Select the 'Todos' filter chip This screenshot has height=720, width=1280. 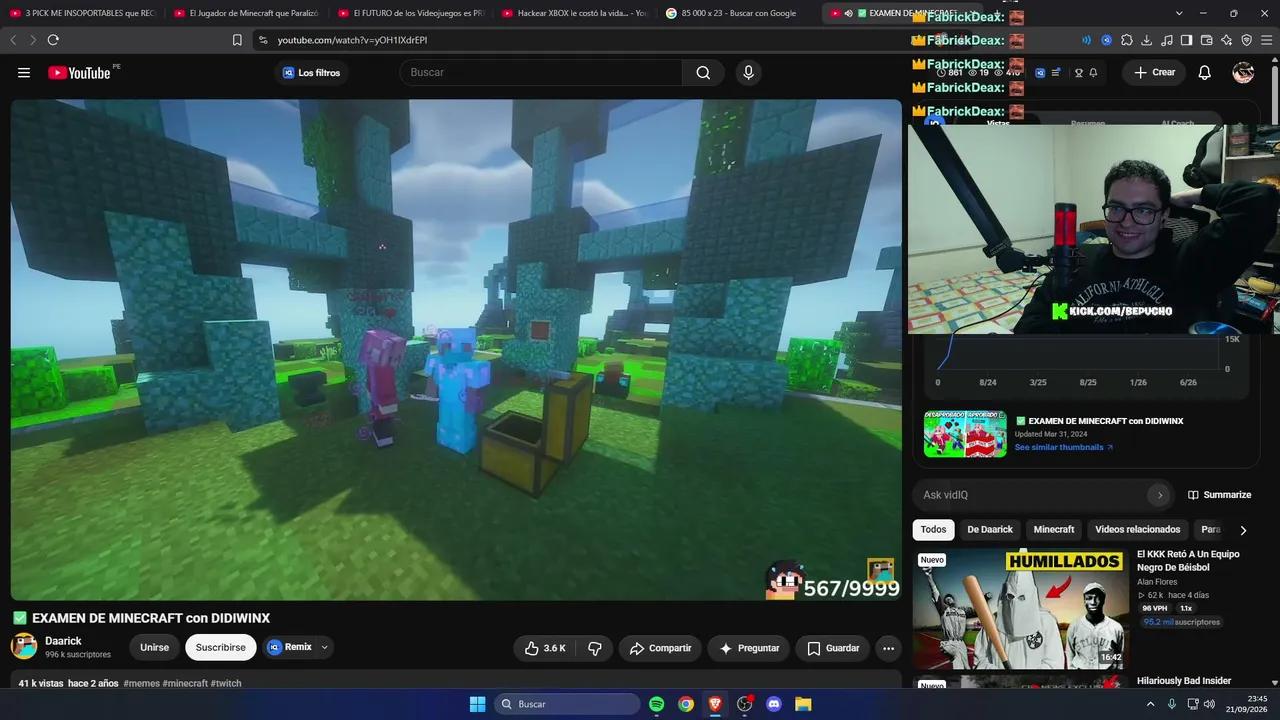pos(933,530)
